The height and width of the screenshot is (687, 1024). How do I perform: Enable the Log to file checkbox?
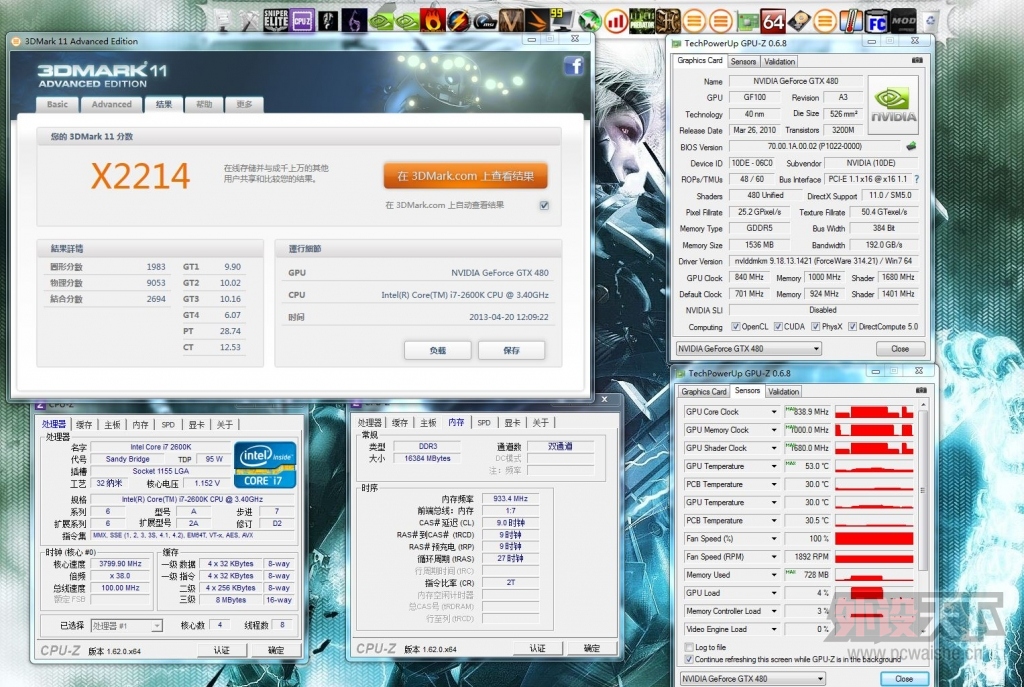click(689, 647)
